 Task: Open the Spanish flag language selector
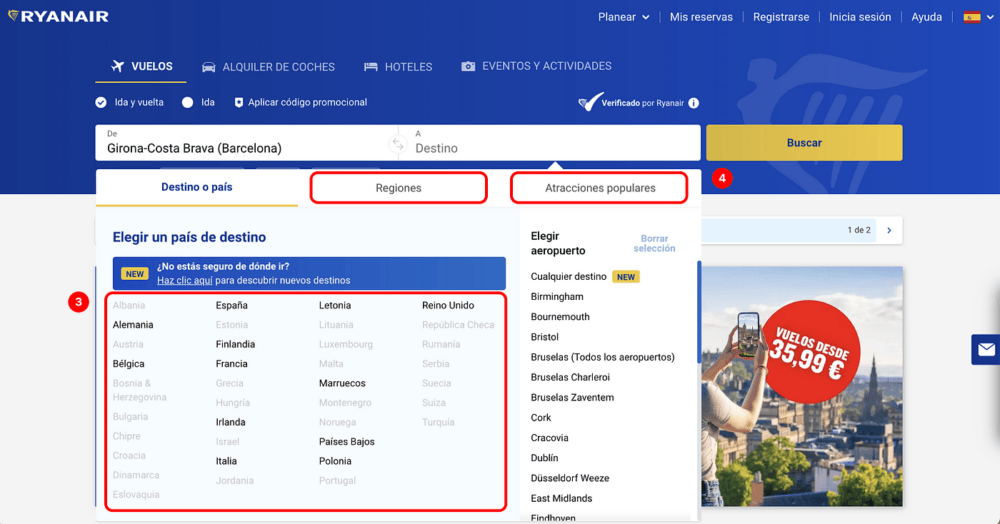(978, 17)
